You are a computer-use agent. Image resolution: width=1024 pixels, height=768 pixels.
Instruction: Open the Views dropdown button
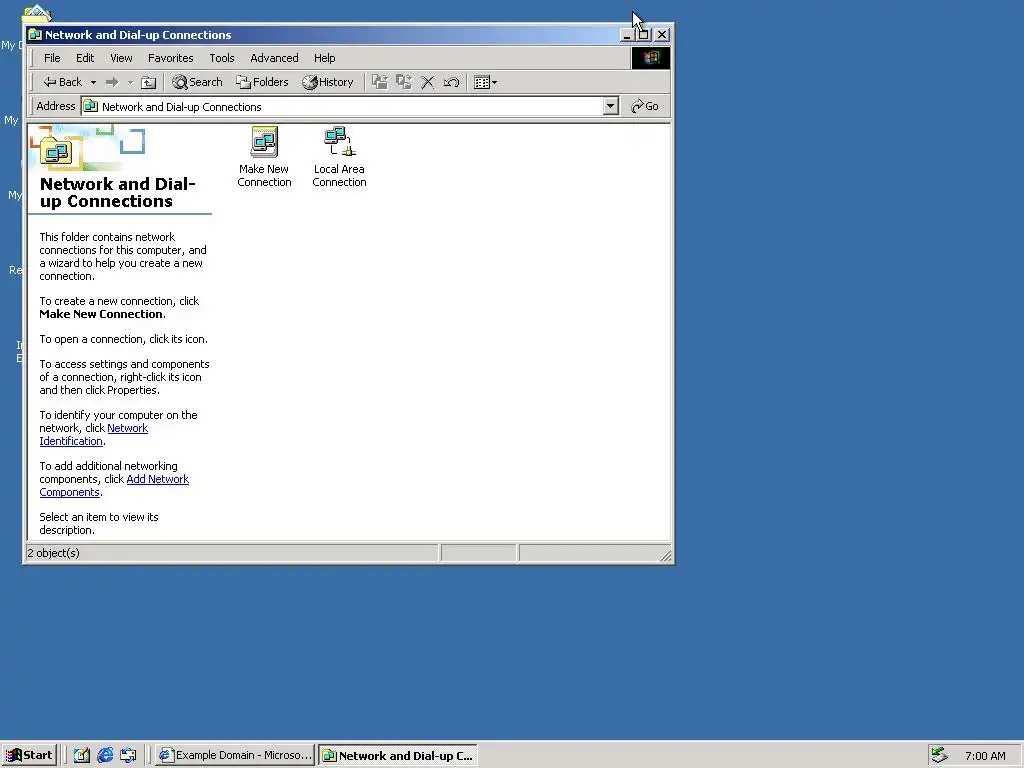(485, 82)
